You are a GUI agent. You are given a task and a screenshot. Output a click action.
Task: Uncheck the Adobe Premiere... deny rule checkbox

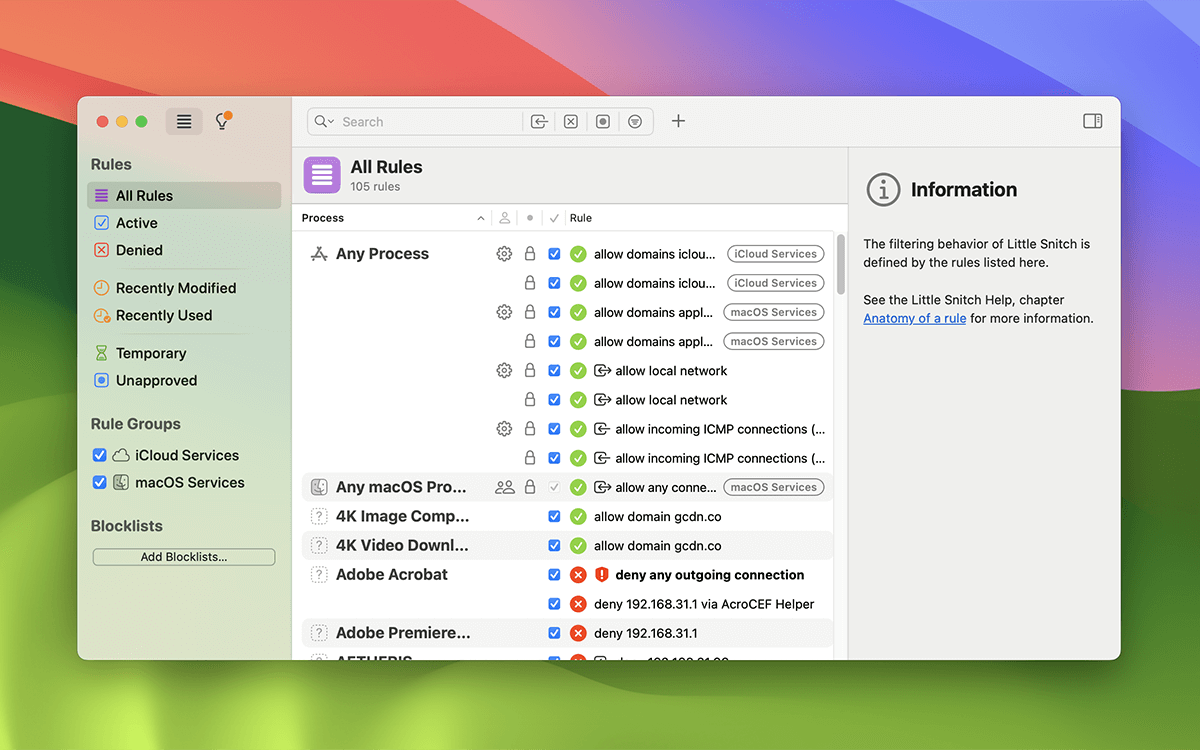[x=554, y=633]
